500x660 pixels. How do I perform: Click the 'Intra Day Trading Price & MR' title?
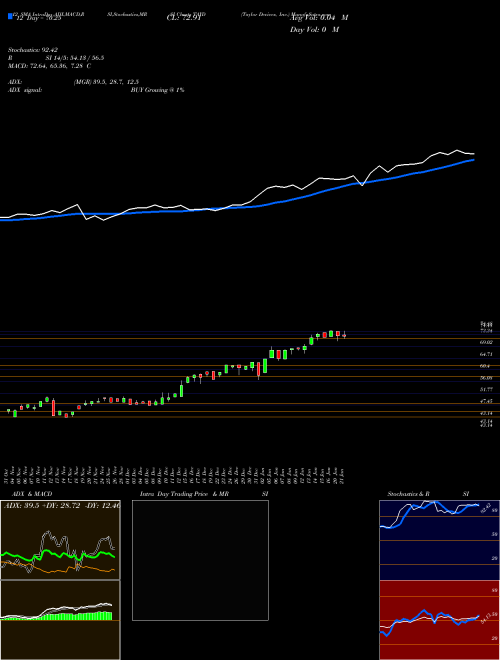[184, 494]
